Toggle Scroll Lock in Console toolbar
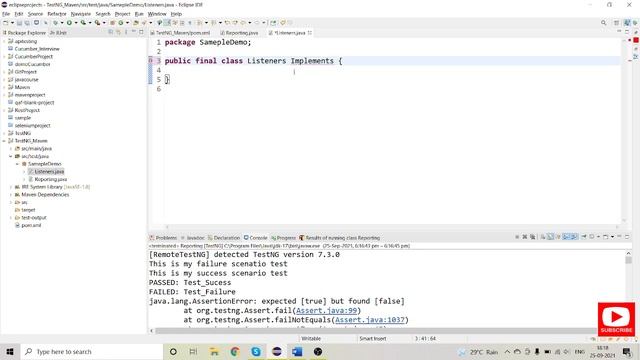This screenshot has width=640, height=360. [x=550, y=237]
